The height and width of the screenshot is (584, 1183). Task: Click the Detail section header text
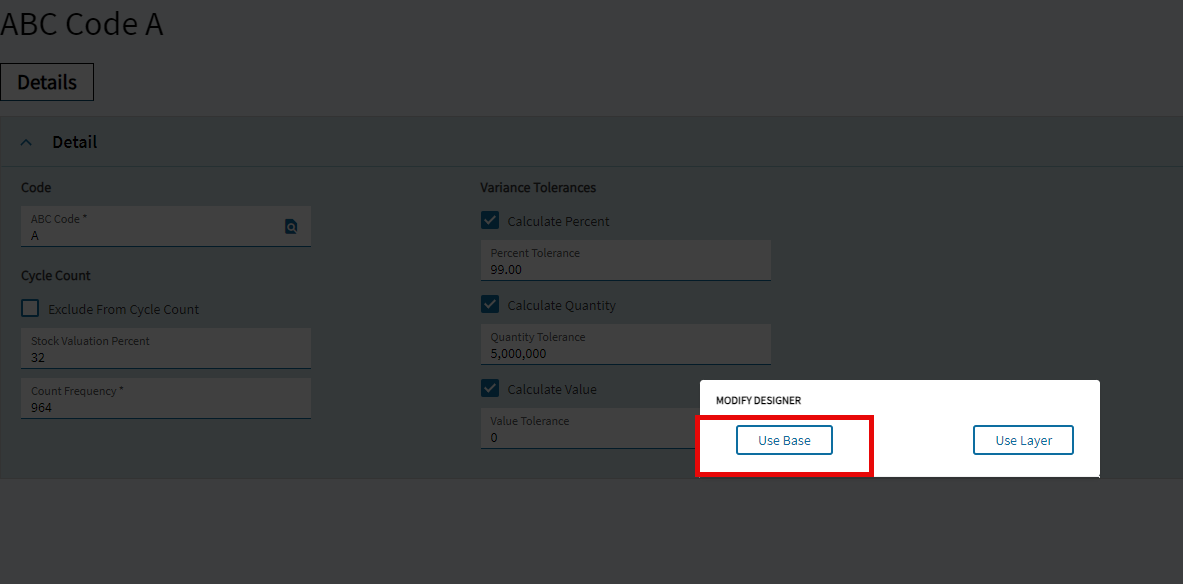(x=75, y=142)
